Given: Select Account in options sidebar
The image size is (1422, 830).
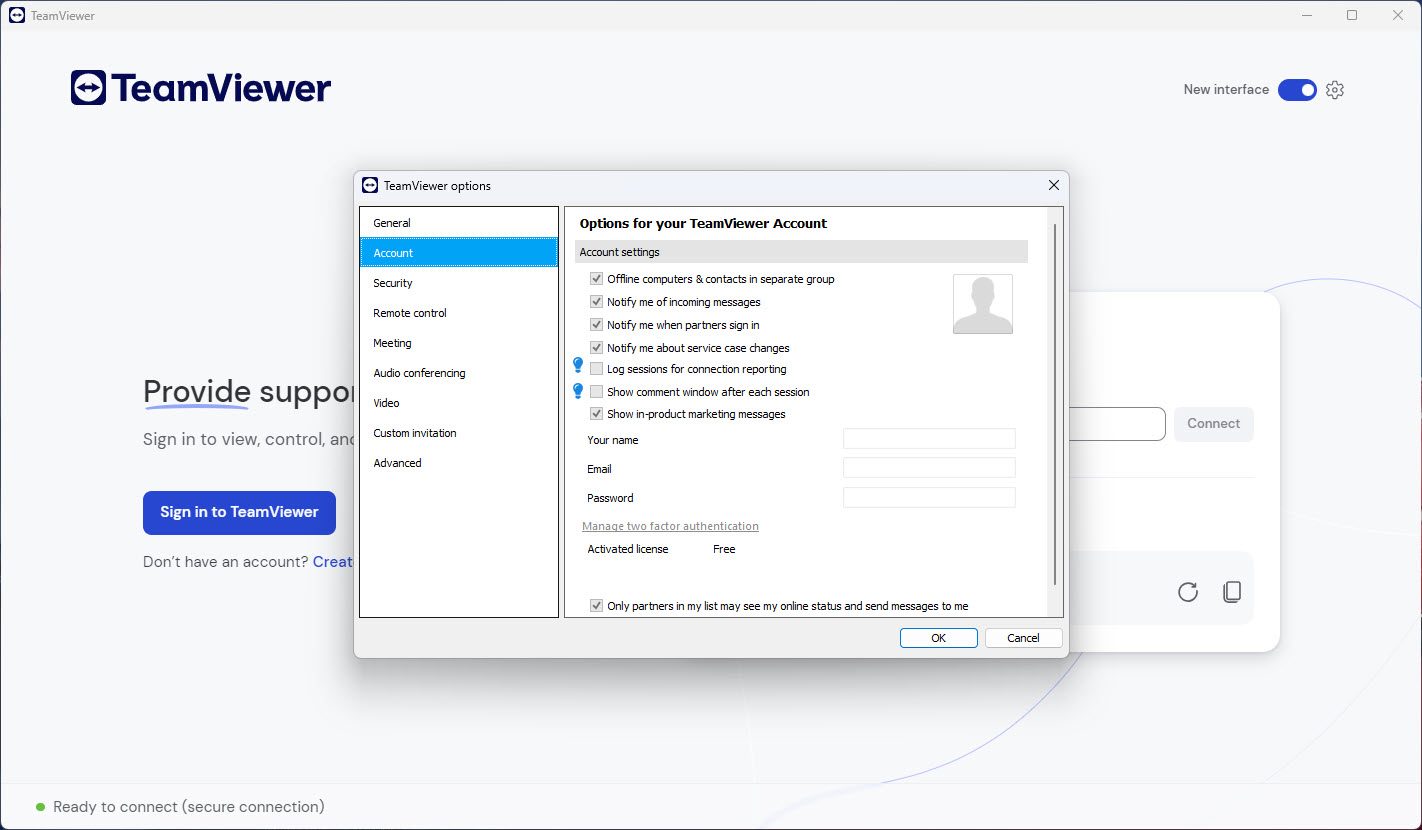Looking at the screenshot, I should pos(459,253).
